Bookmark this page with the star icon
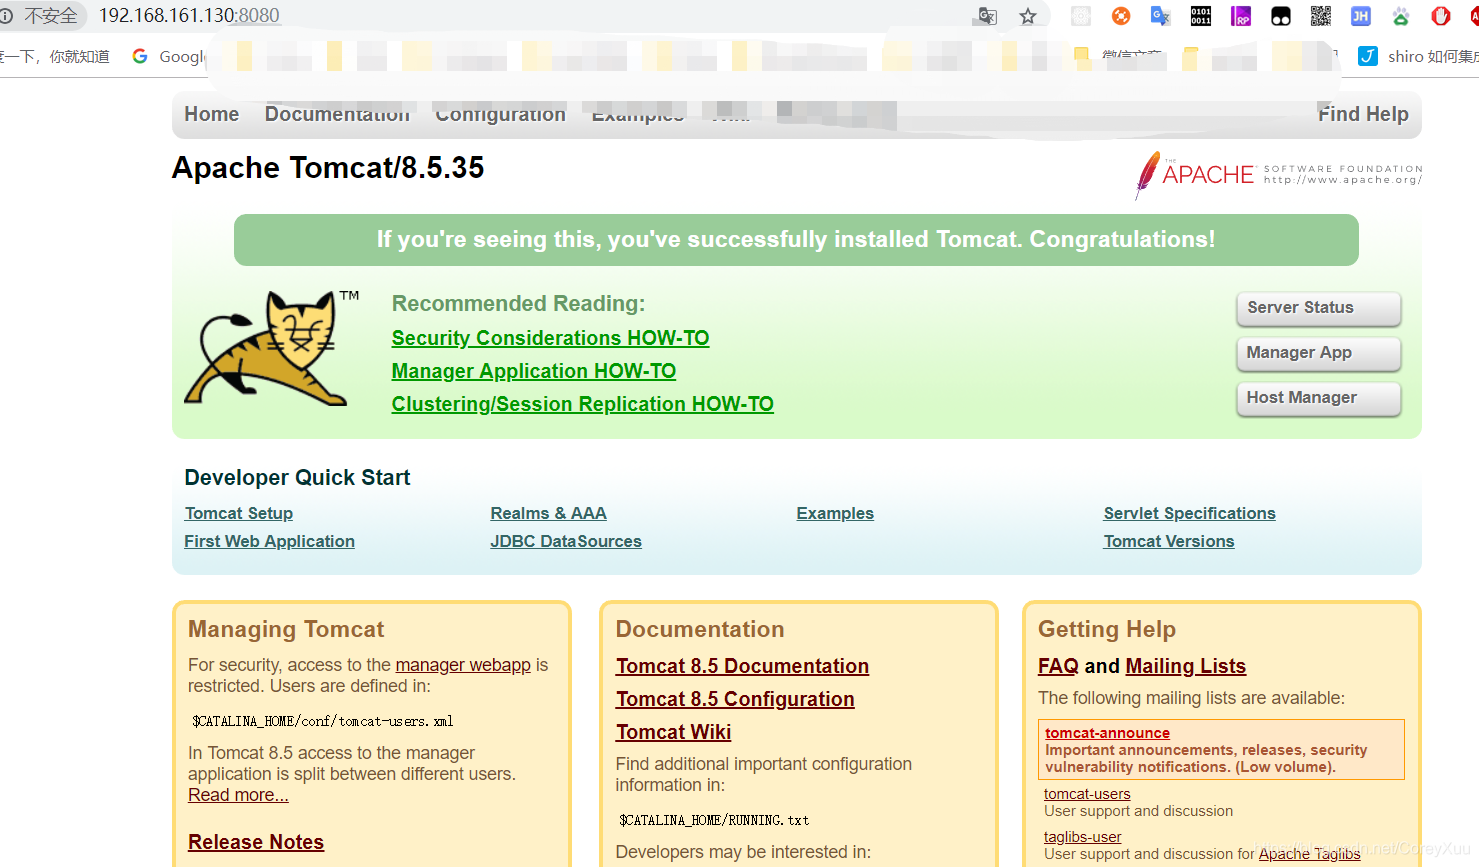Image resolution: width=1479 pixels, height=867 pixels. click(1028, 16)
